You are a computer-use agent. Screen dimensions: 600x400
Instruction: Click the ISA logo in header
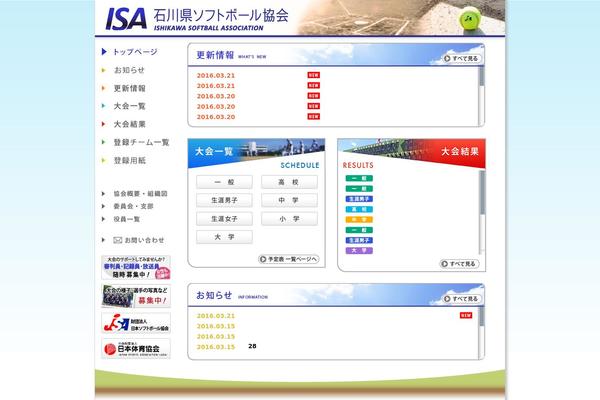click(x=126, y=19)
